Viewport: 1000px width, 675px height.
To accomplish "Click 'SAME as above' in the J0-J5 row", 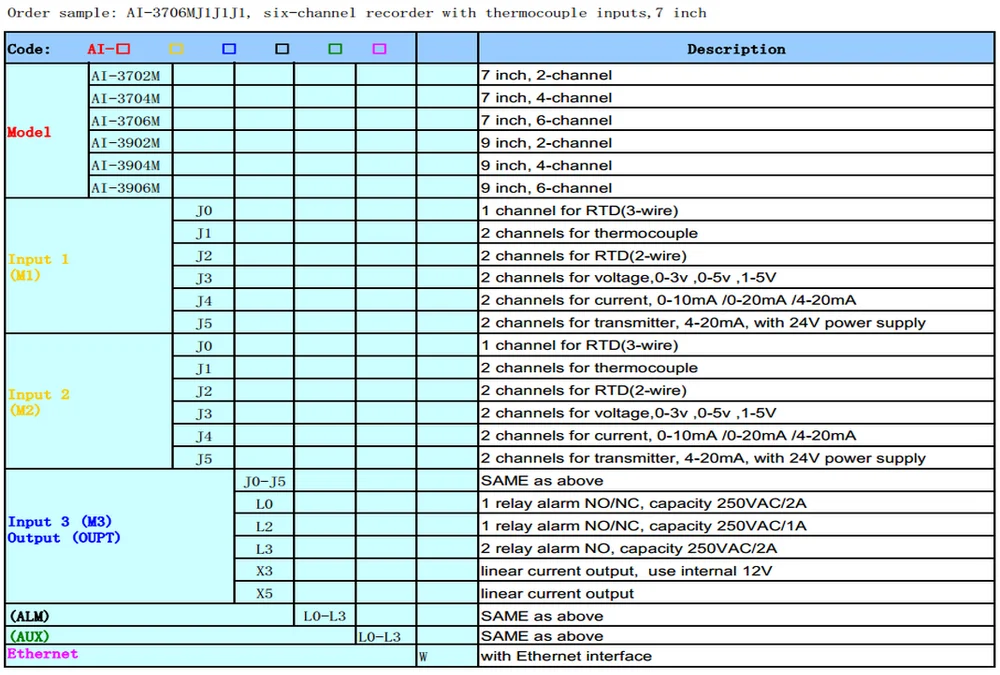I will coord(542,481).
